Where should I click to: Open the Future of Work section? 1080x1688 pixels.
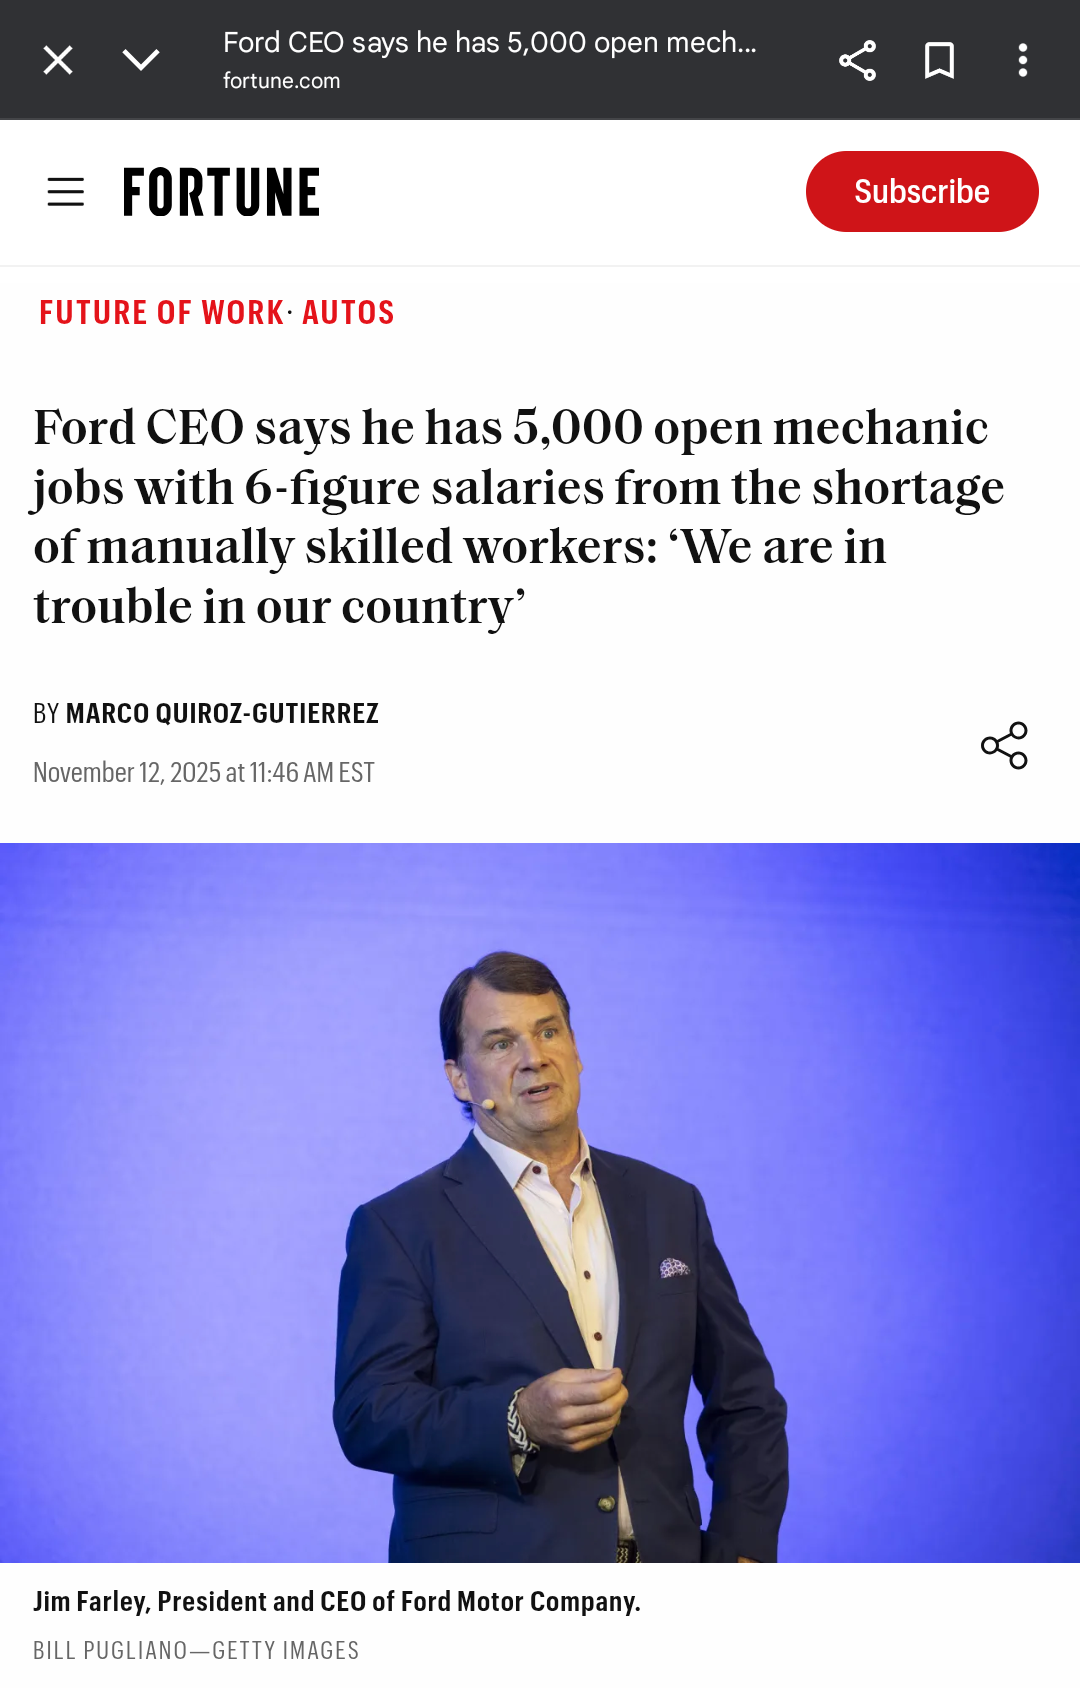pyautogui.click(x=161, y=313)
